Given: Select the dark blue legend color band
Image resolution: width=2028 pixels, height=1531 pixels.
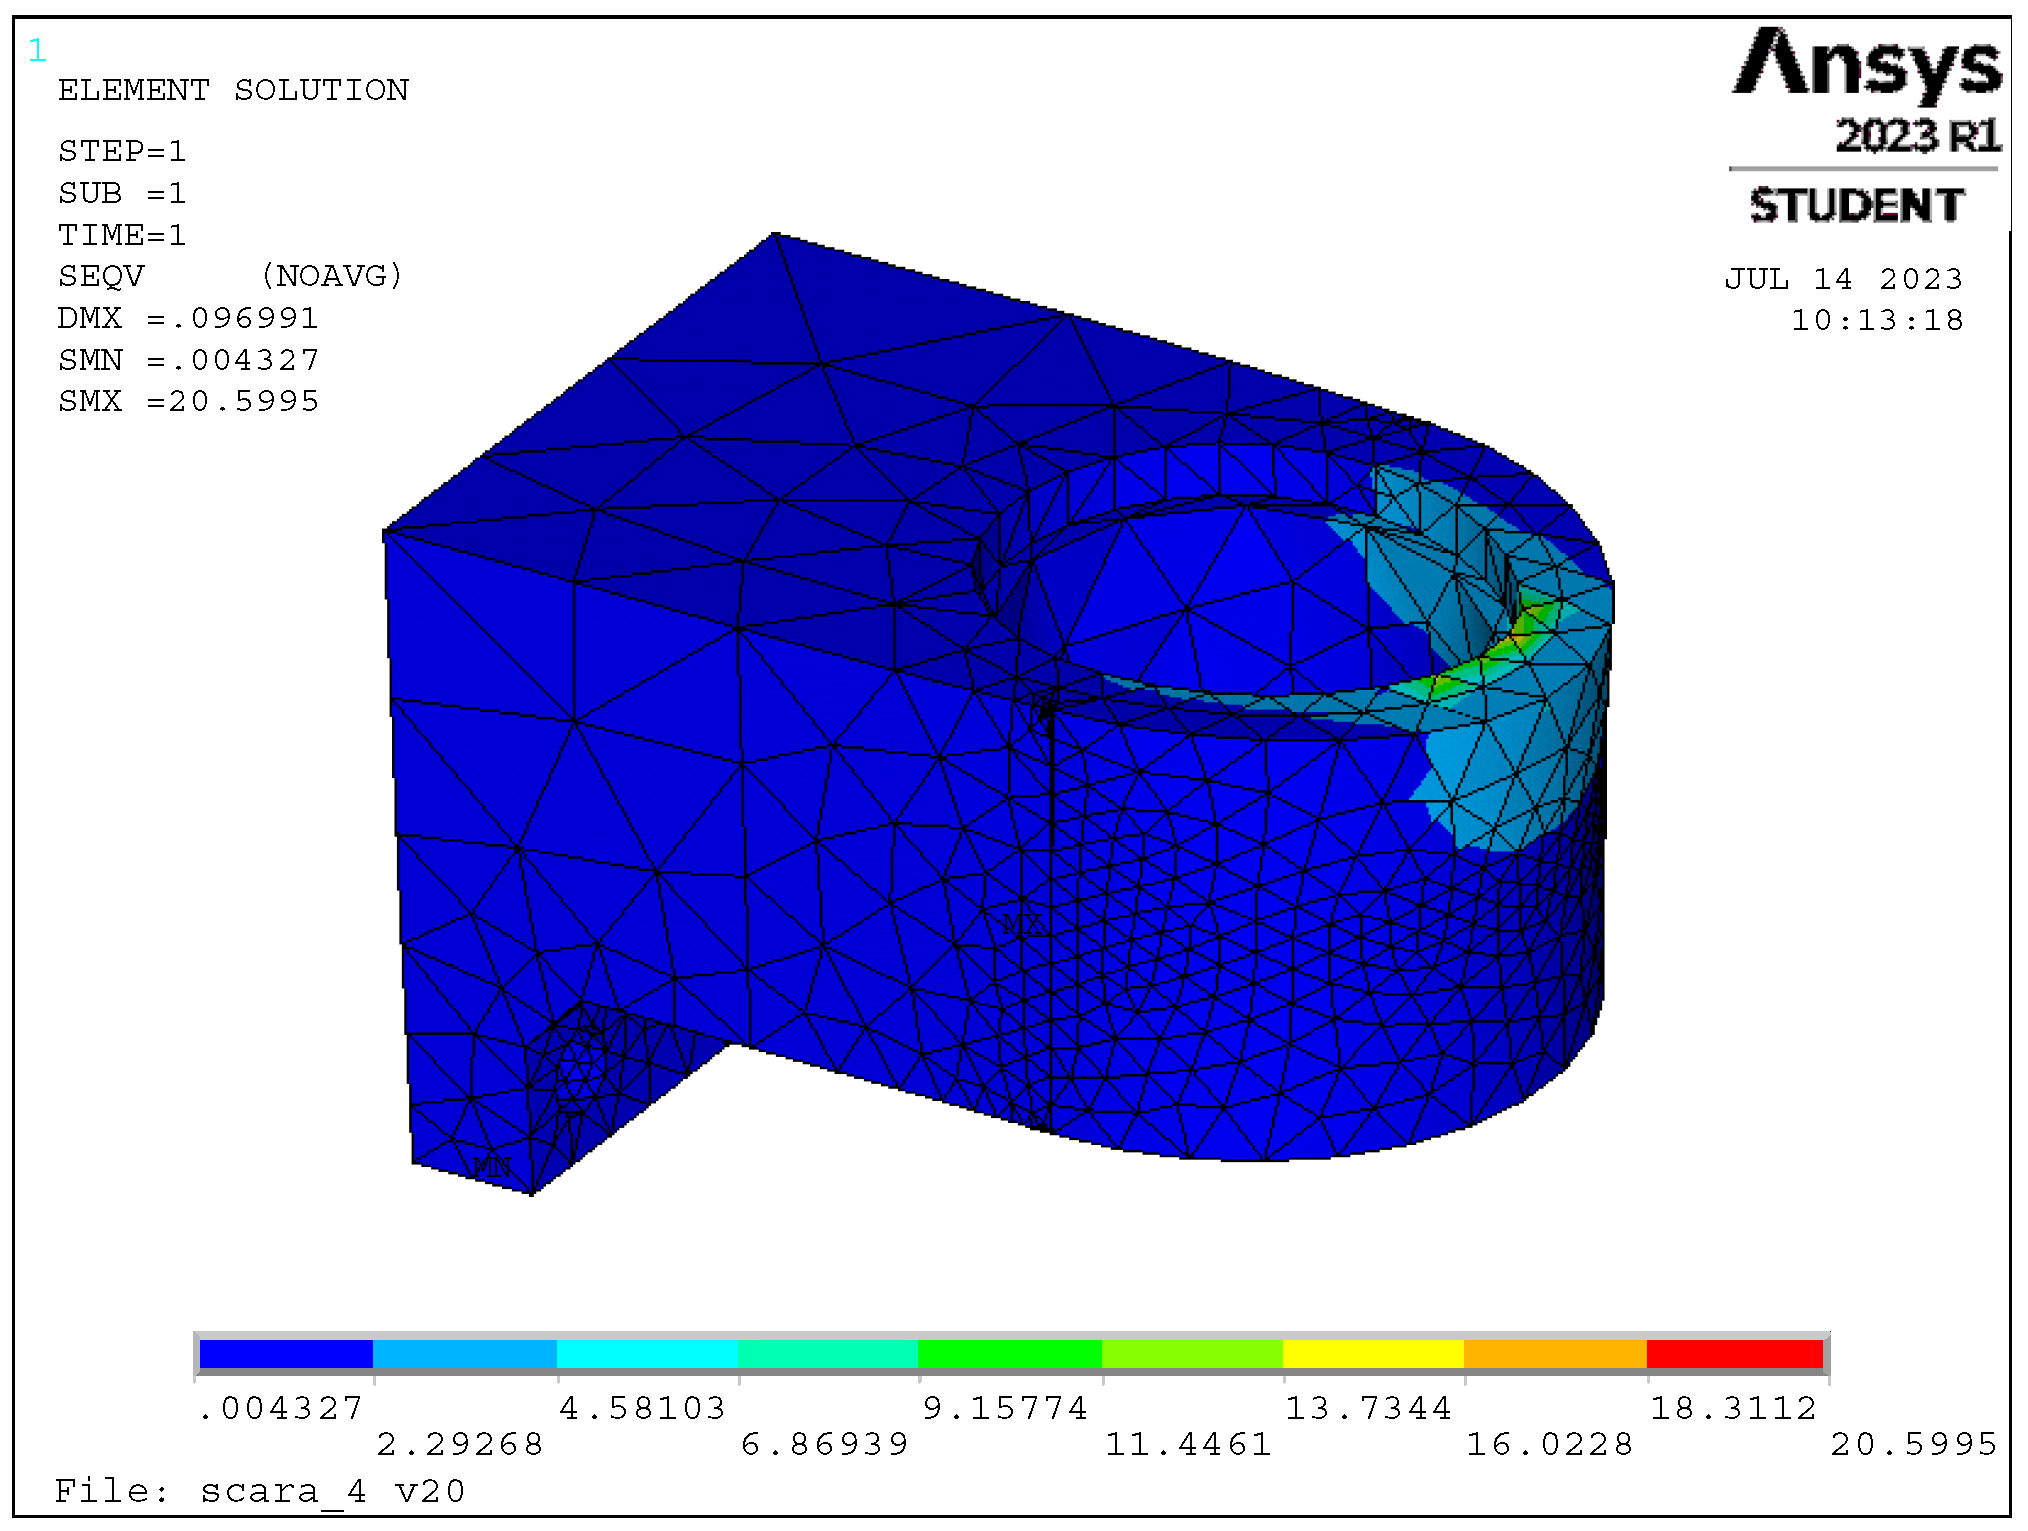Looking at the screenshot, I should click(x=286, y=1353).
